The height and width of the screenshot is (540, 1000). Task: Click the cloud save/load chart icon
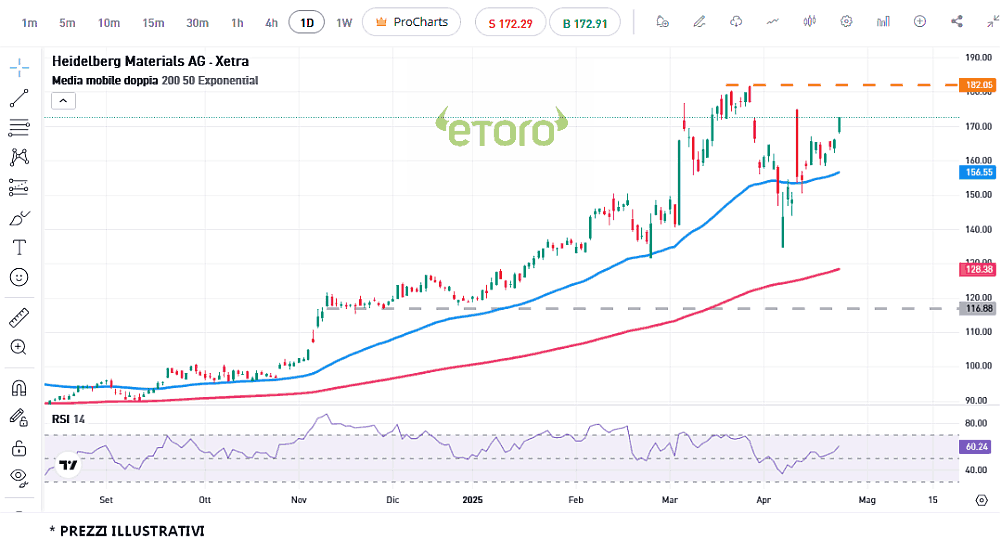click(736, 22)
